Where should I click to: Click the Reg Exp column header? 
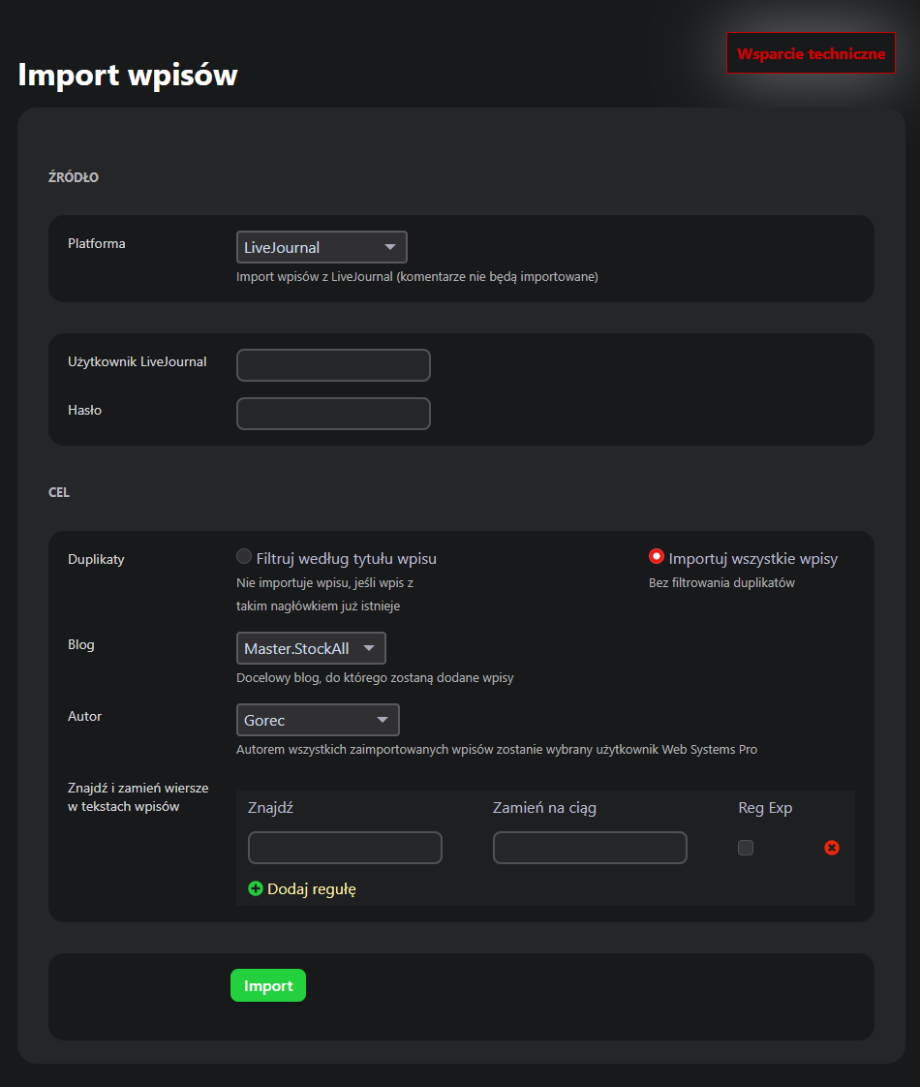(x=765, y=808)
